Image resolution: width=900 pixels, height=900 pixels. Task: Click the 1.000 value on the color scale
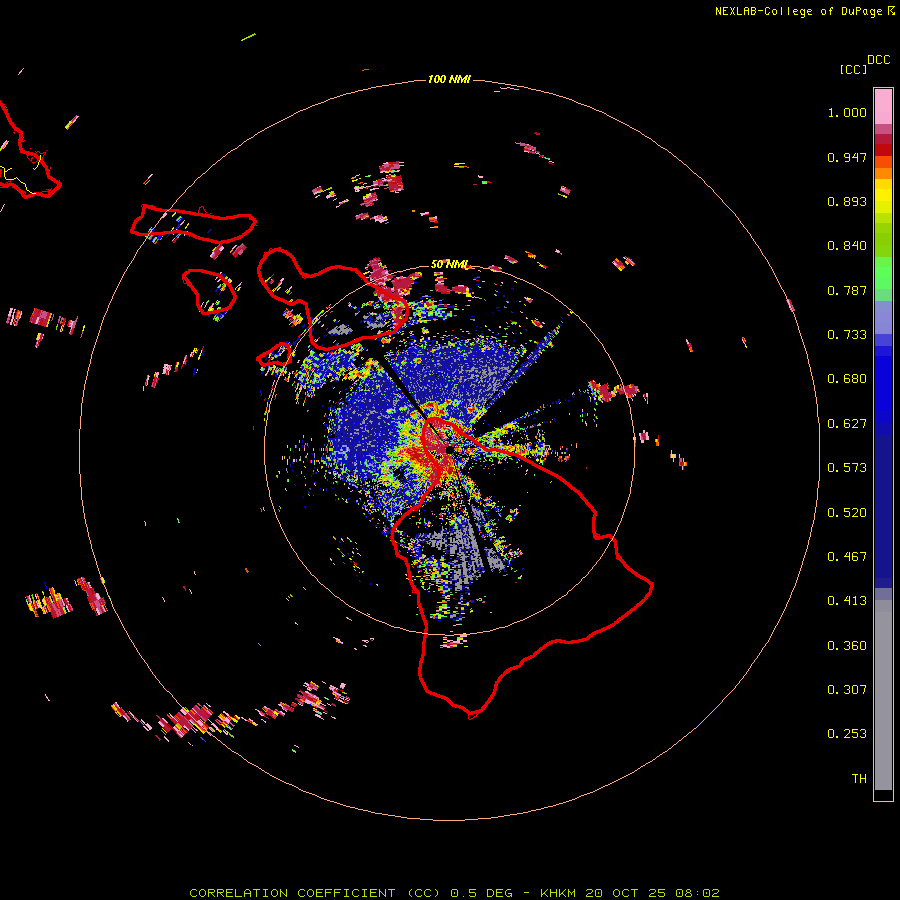(x=847, y=112)
